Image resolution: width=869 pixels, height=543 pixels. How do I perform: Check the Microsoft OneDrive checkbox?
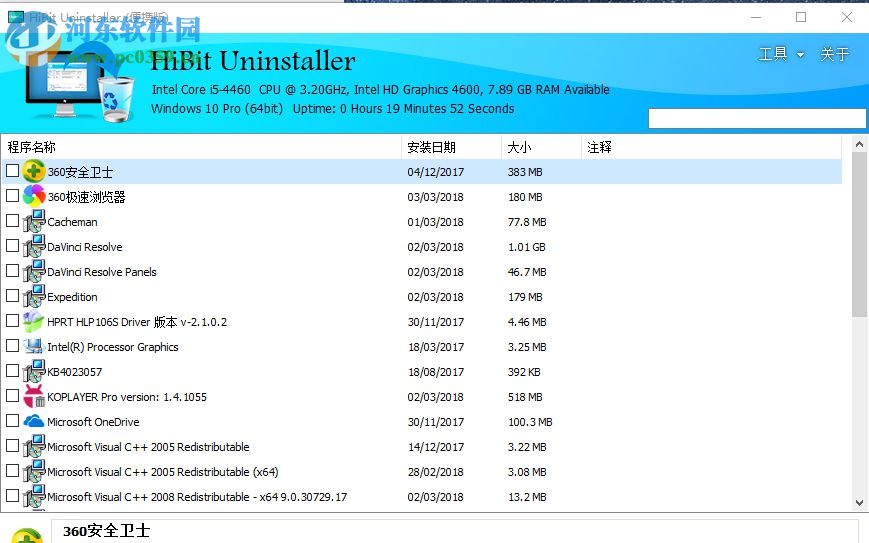point(12,421)
